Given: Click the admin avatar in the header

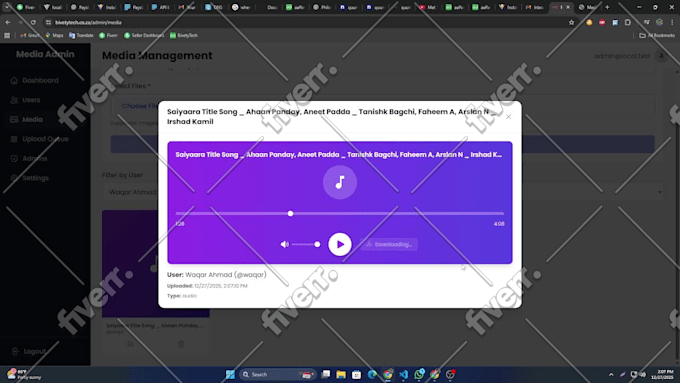Looking at the screenshot, I should [661, 56].
